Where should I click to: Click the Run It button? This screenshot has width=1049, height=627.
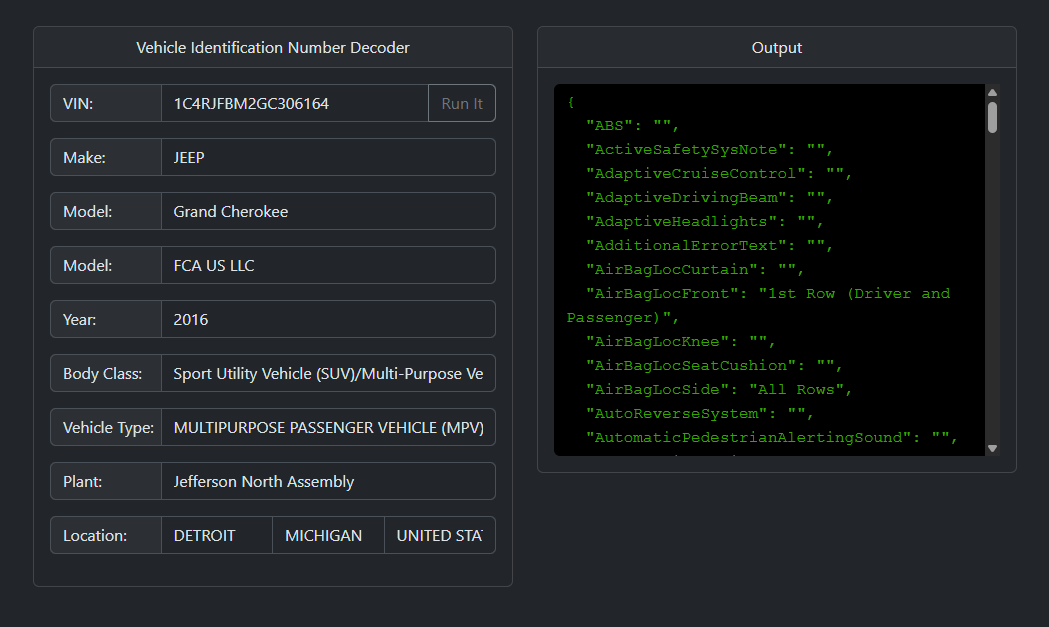pyautogui.click(x=462, y=103)
